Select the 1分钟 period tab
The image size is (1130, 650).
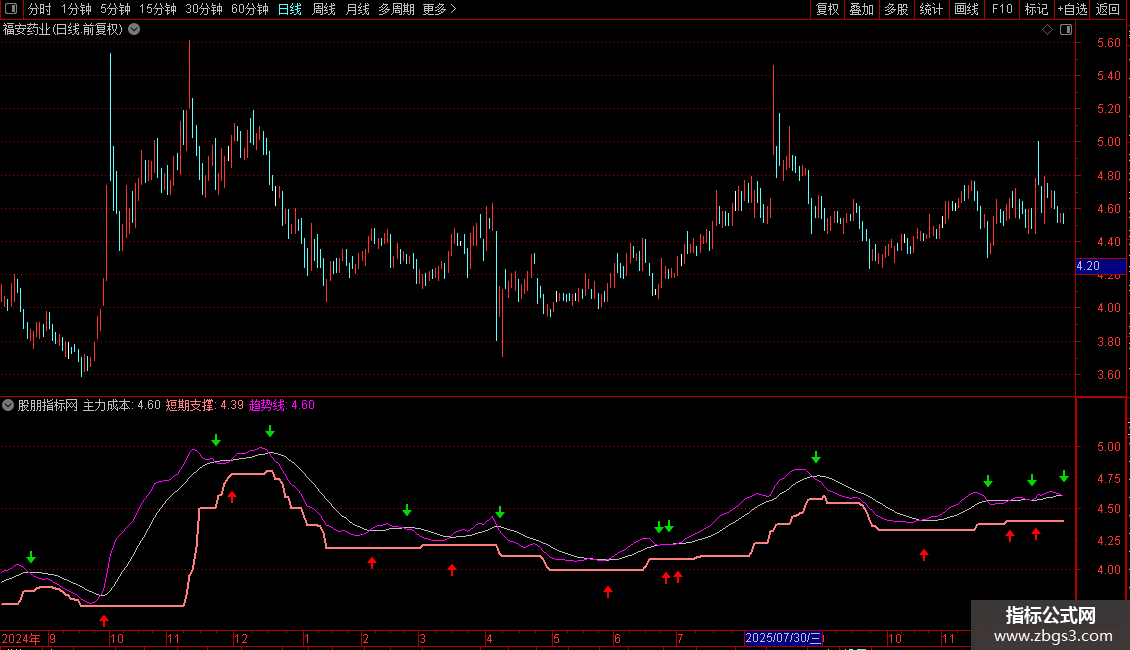(x=76, y=9)
